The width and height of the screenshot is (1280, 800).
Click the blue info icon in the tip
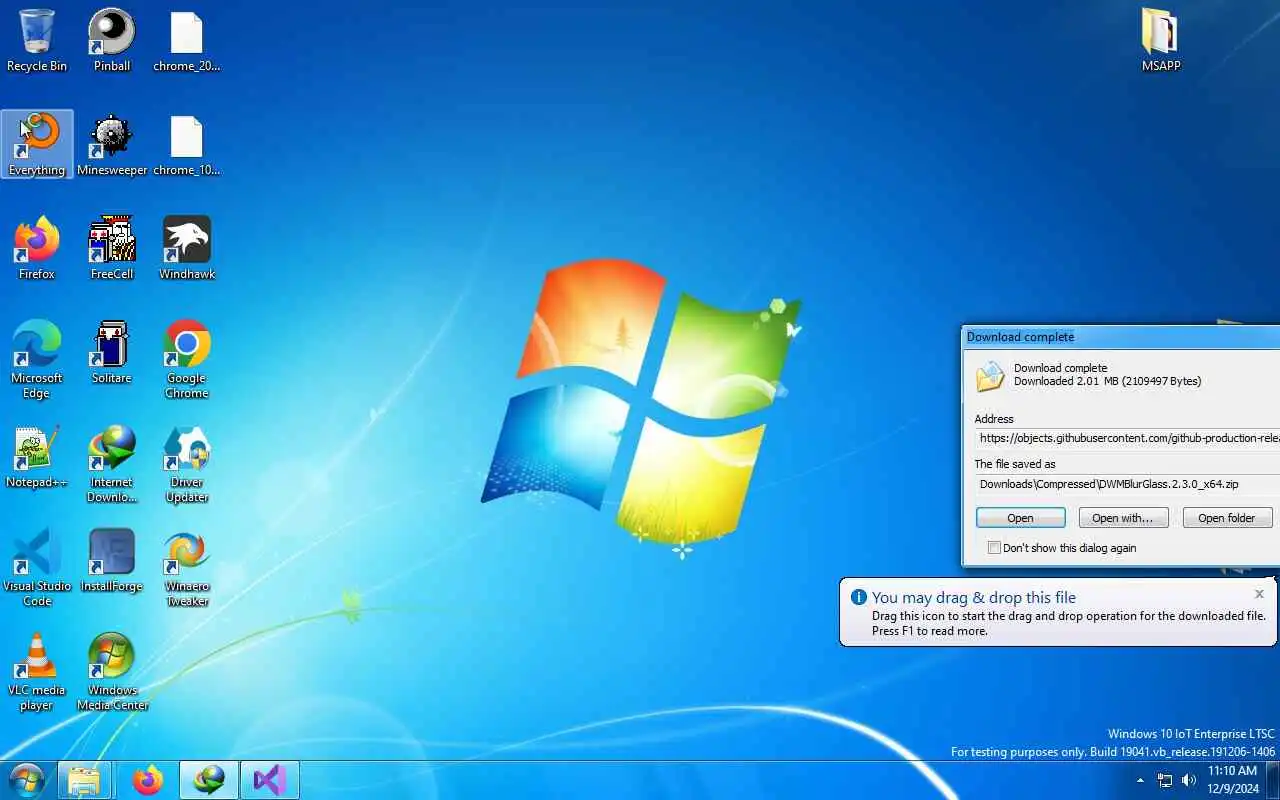(858, 597)
